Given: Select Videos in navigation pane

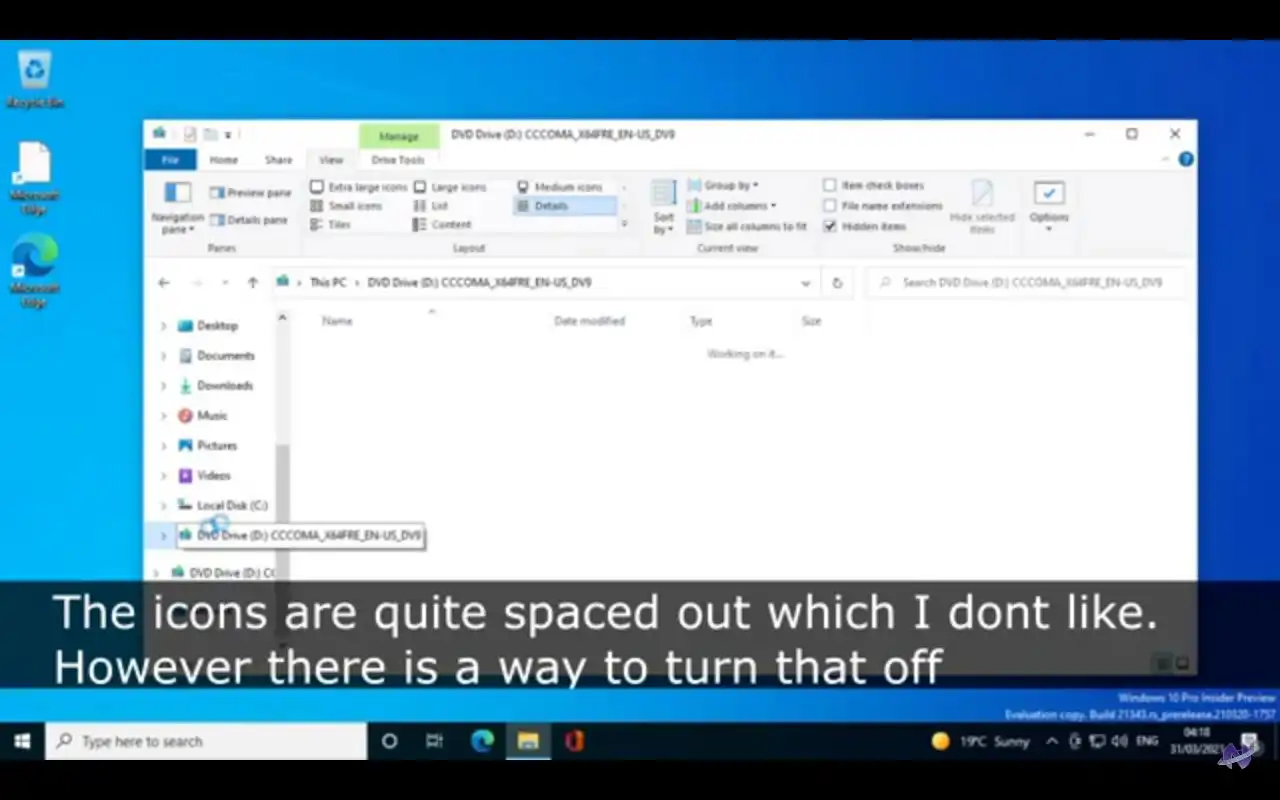Looking at the screenshot, I should coord(205,476).
